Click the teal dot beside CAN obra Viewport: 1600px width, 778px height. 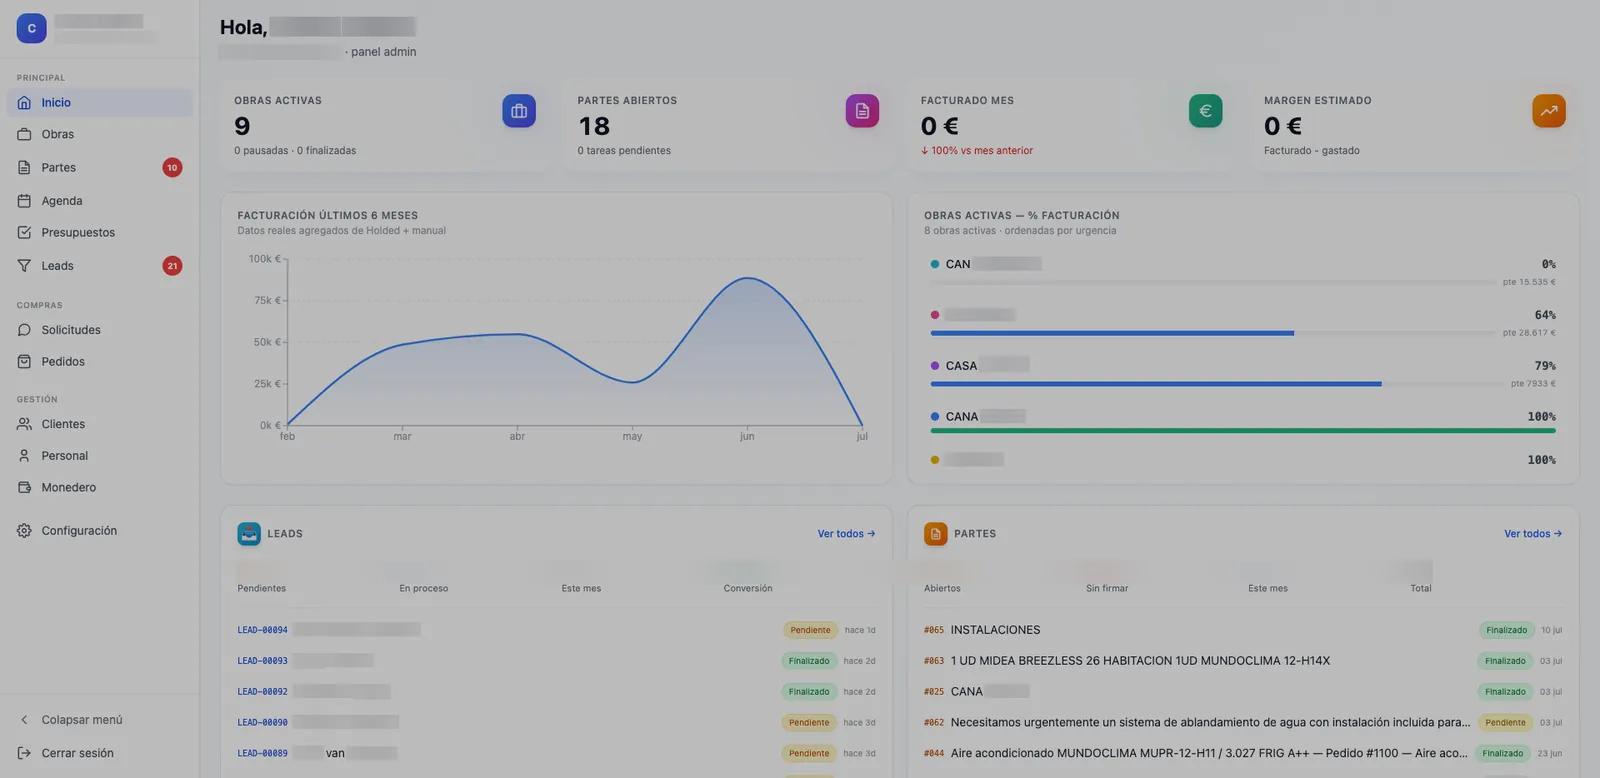935,265
